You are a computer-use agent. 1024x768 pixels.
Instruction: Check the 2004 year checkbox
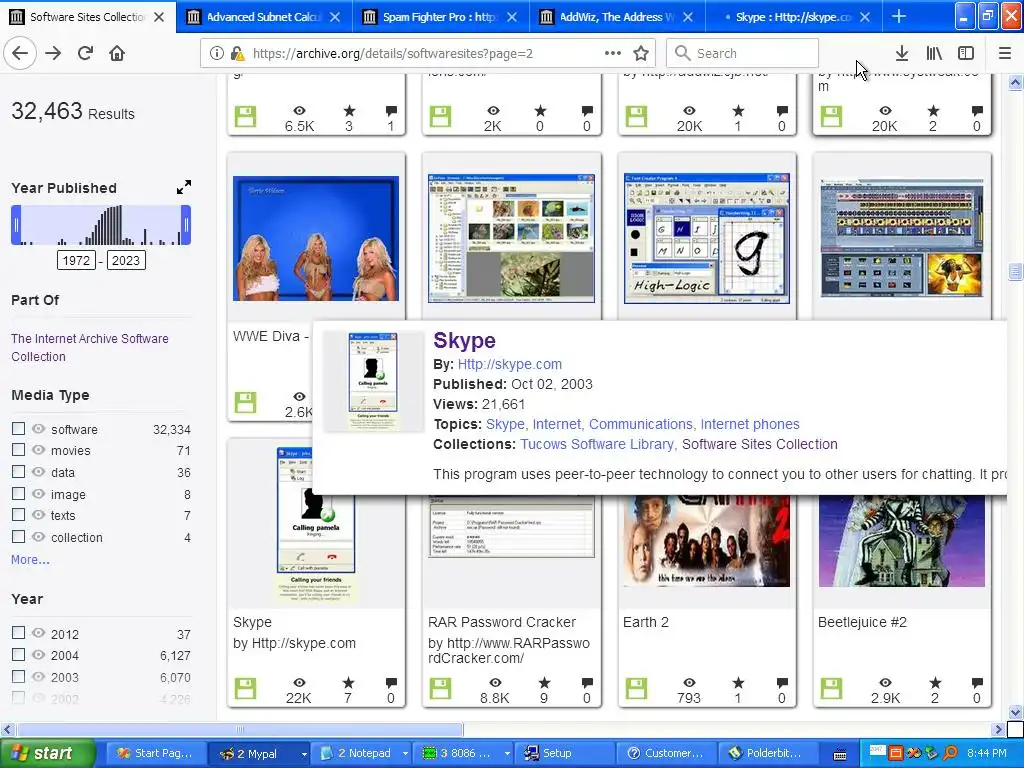(18, 654)
